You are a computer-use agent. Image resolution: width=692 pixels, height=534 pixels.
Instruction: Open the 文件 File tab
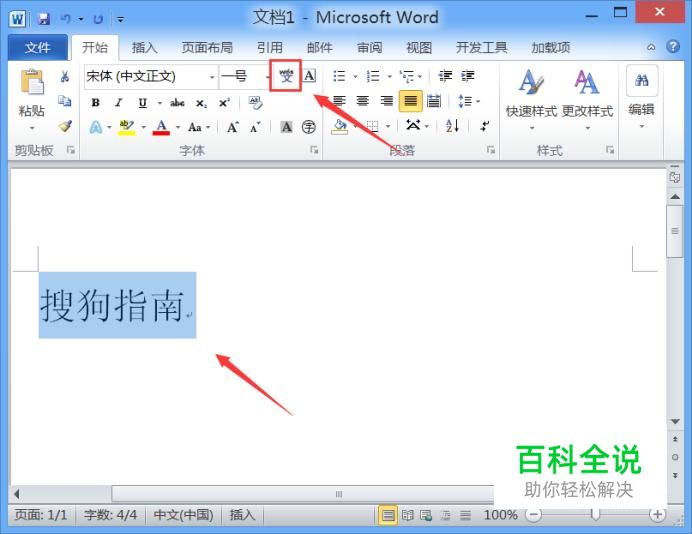[38, 47]
